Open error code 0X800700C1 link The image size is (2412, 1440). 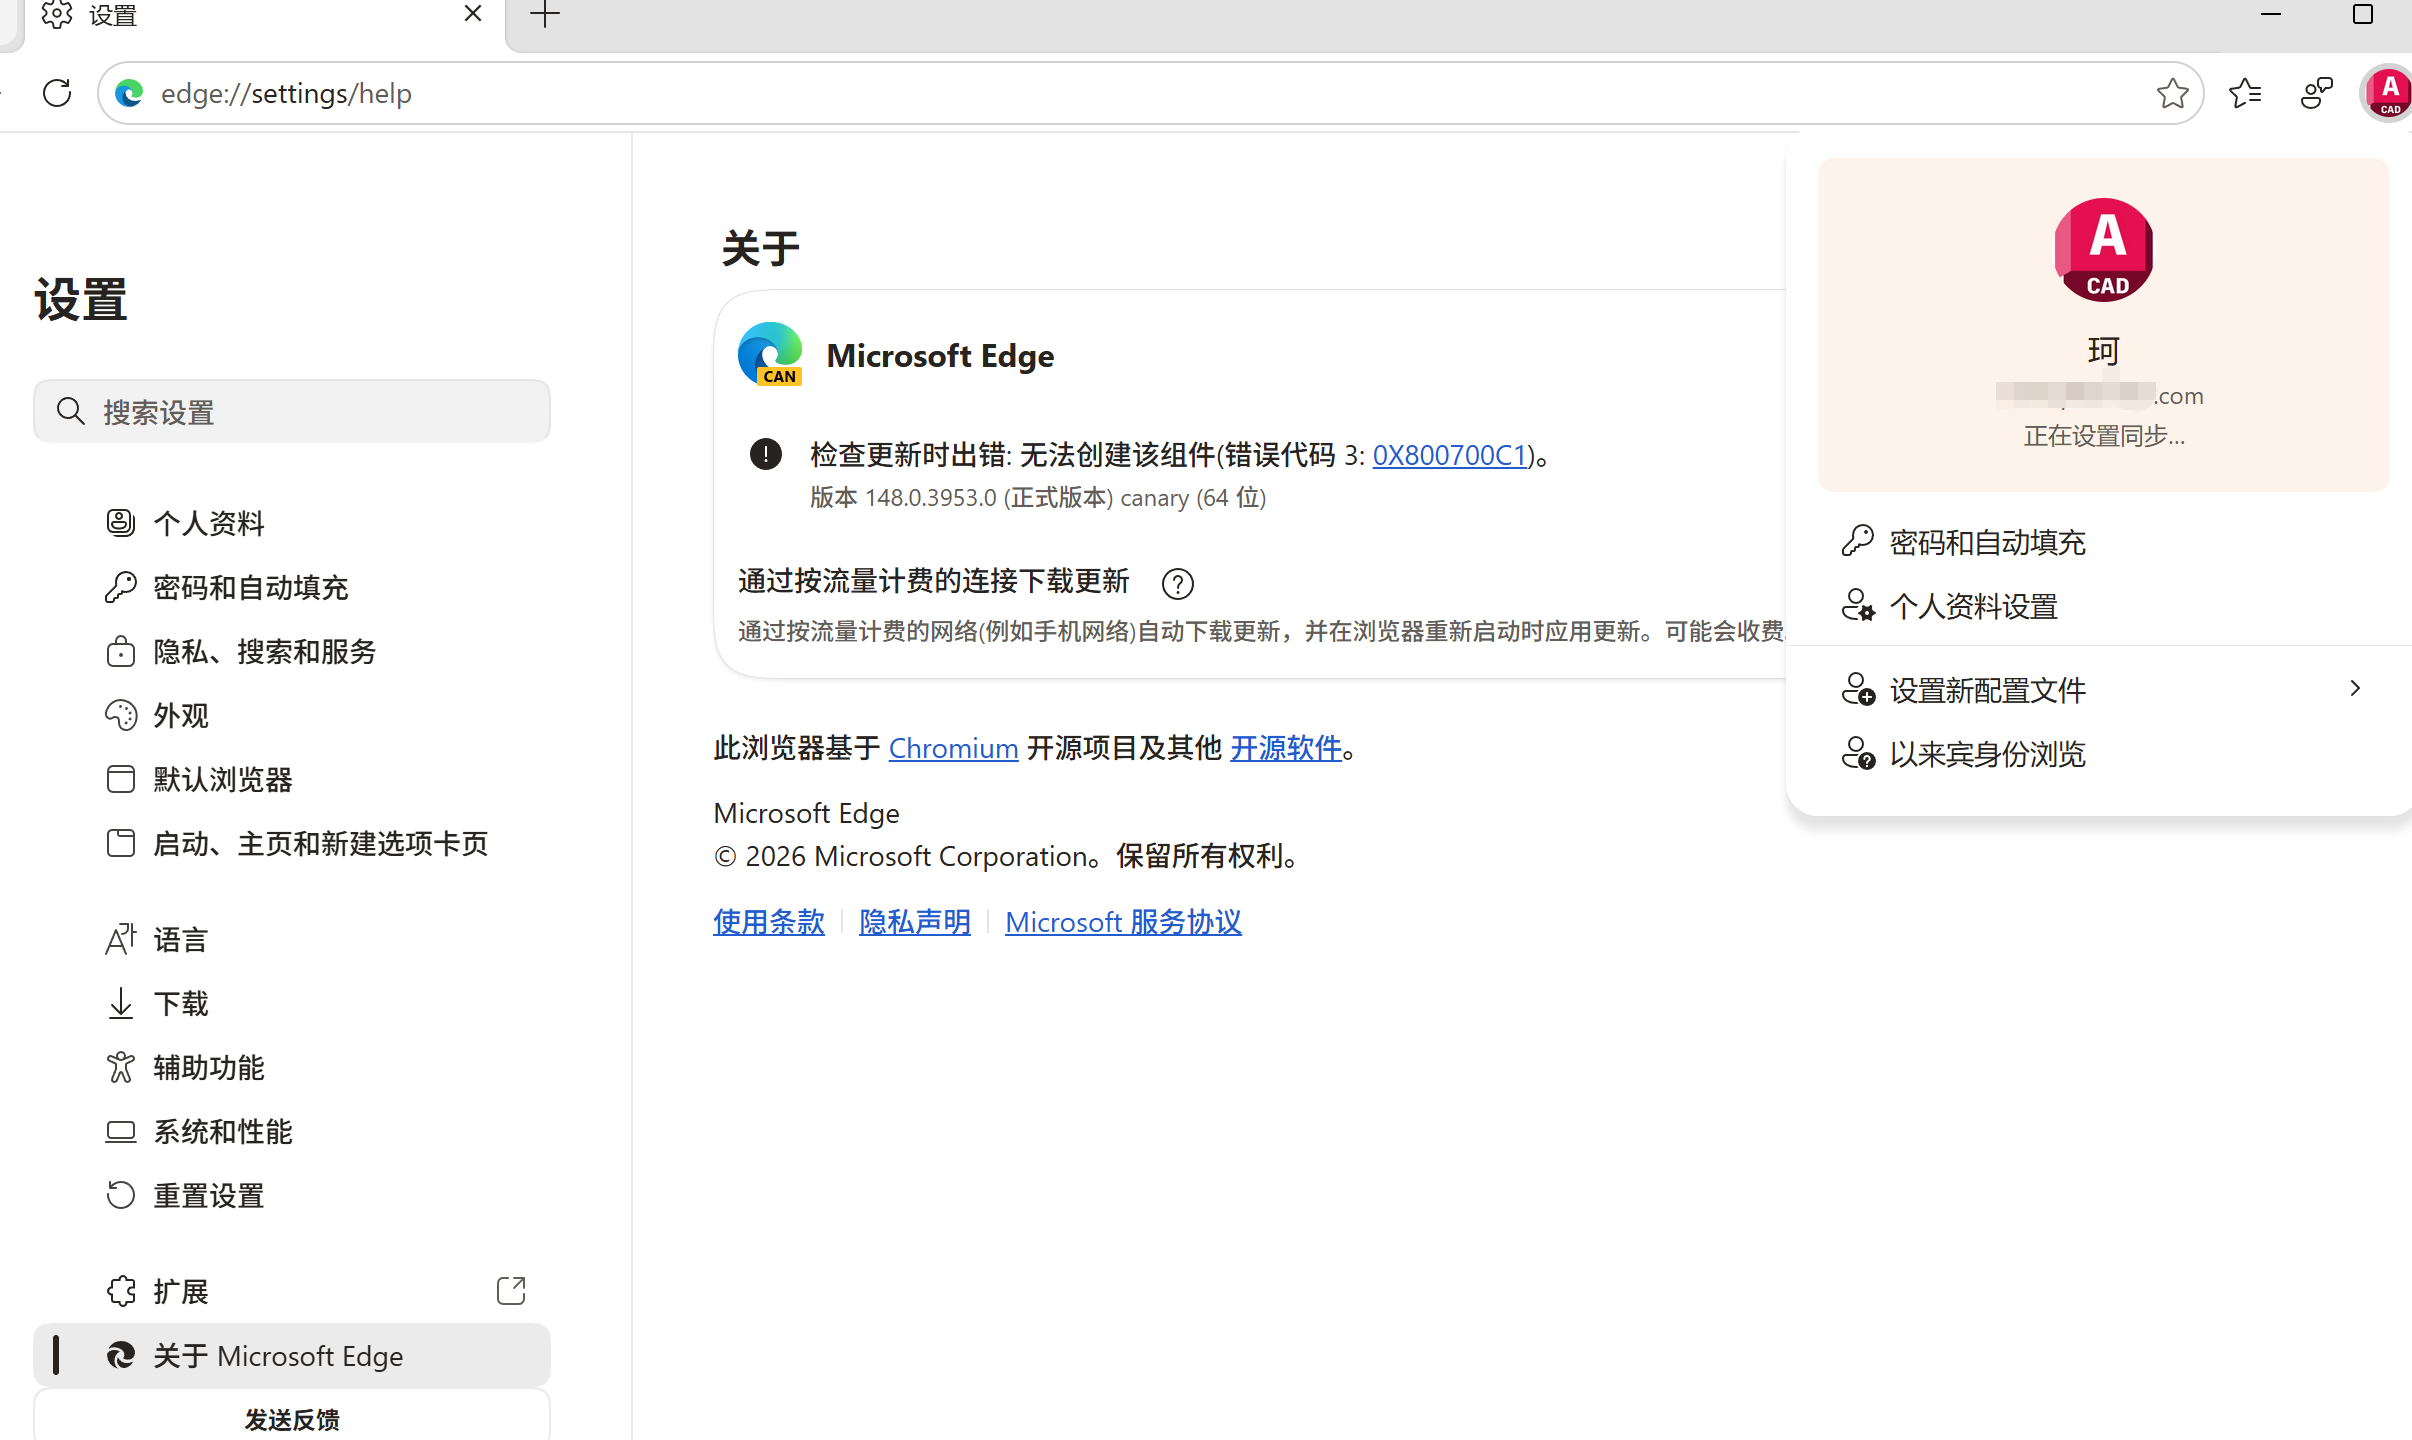coord(1449,455)
